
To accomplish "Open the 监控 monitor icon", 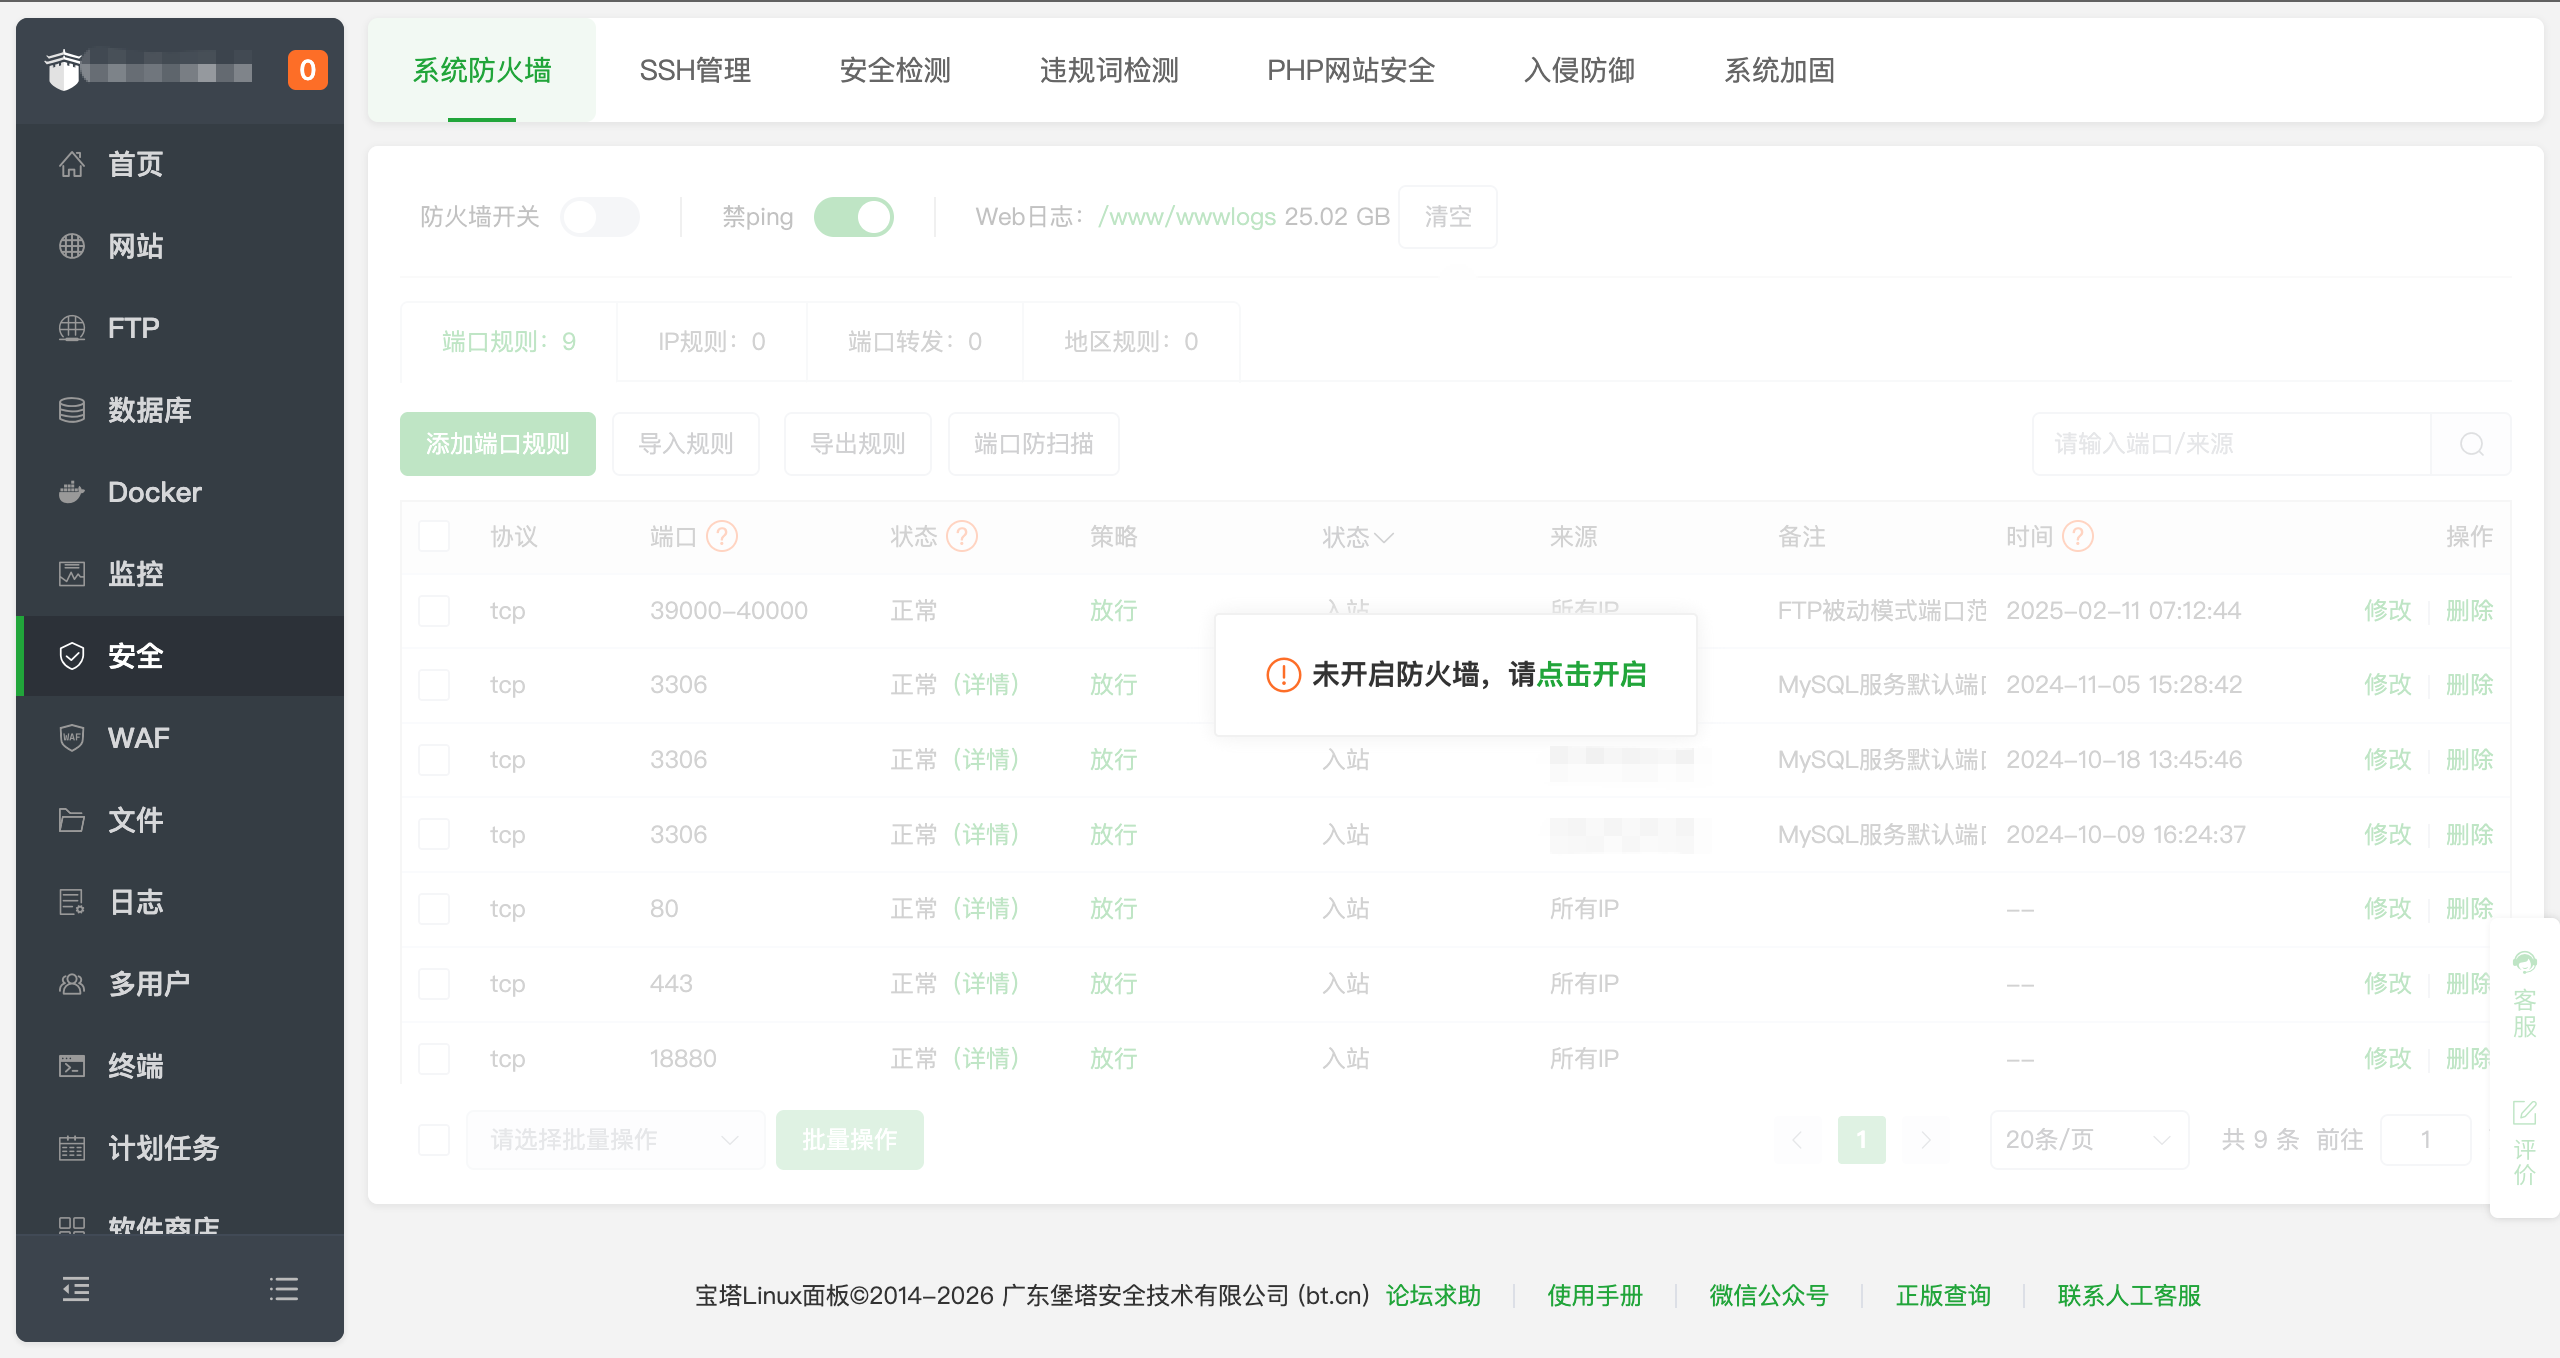I will point(72,574).
